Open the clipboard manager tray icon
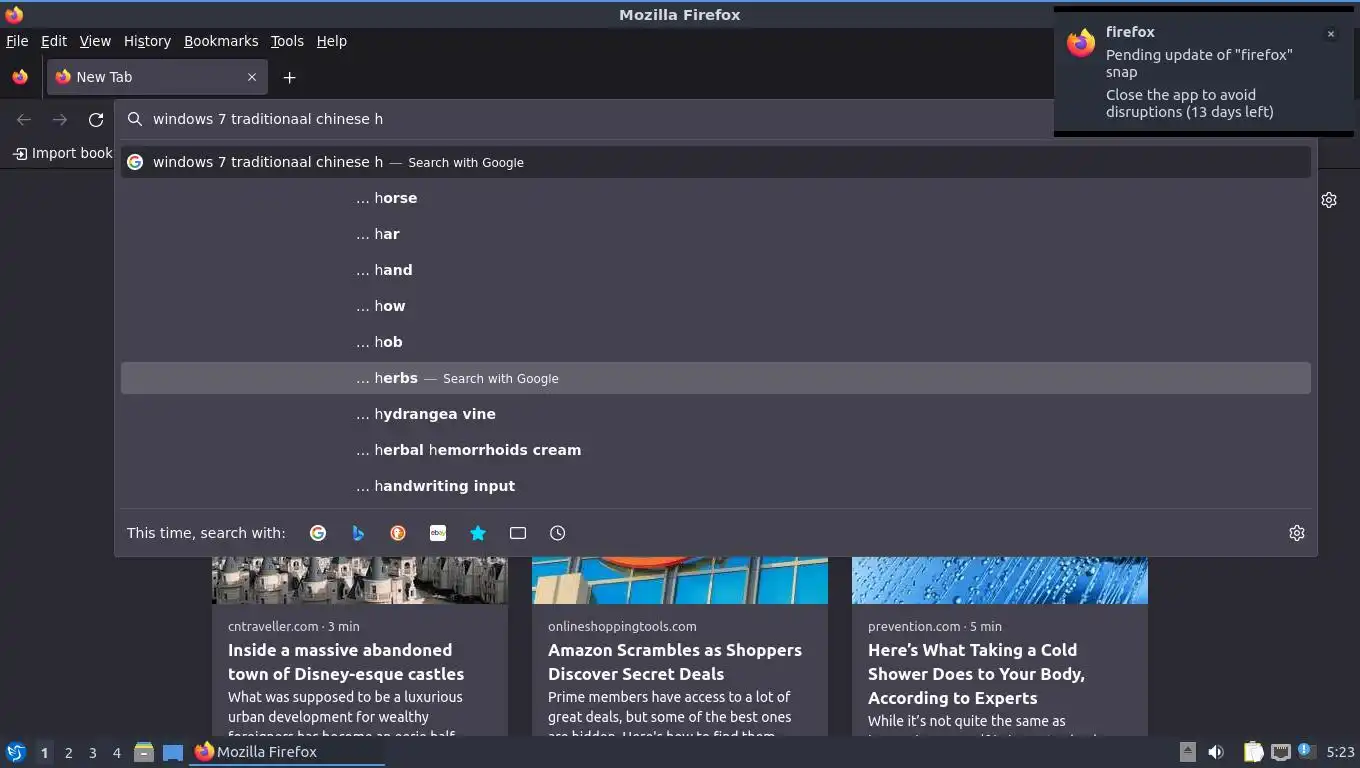1360x768 pixels. point(1253,752)
